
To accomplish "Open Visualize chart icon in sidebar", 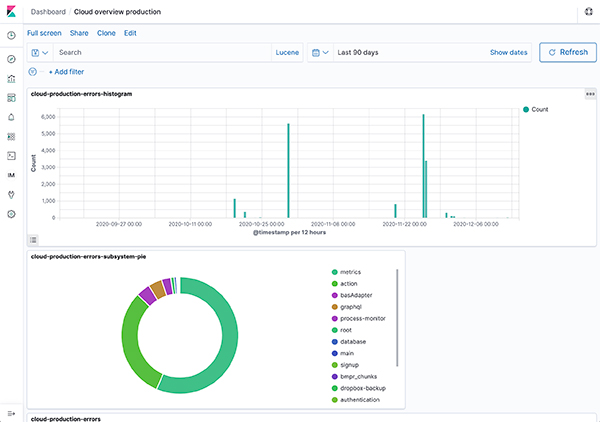I will tap(11, 78).
